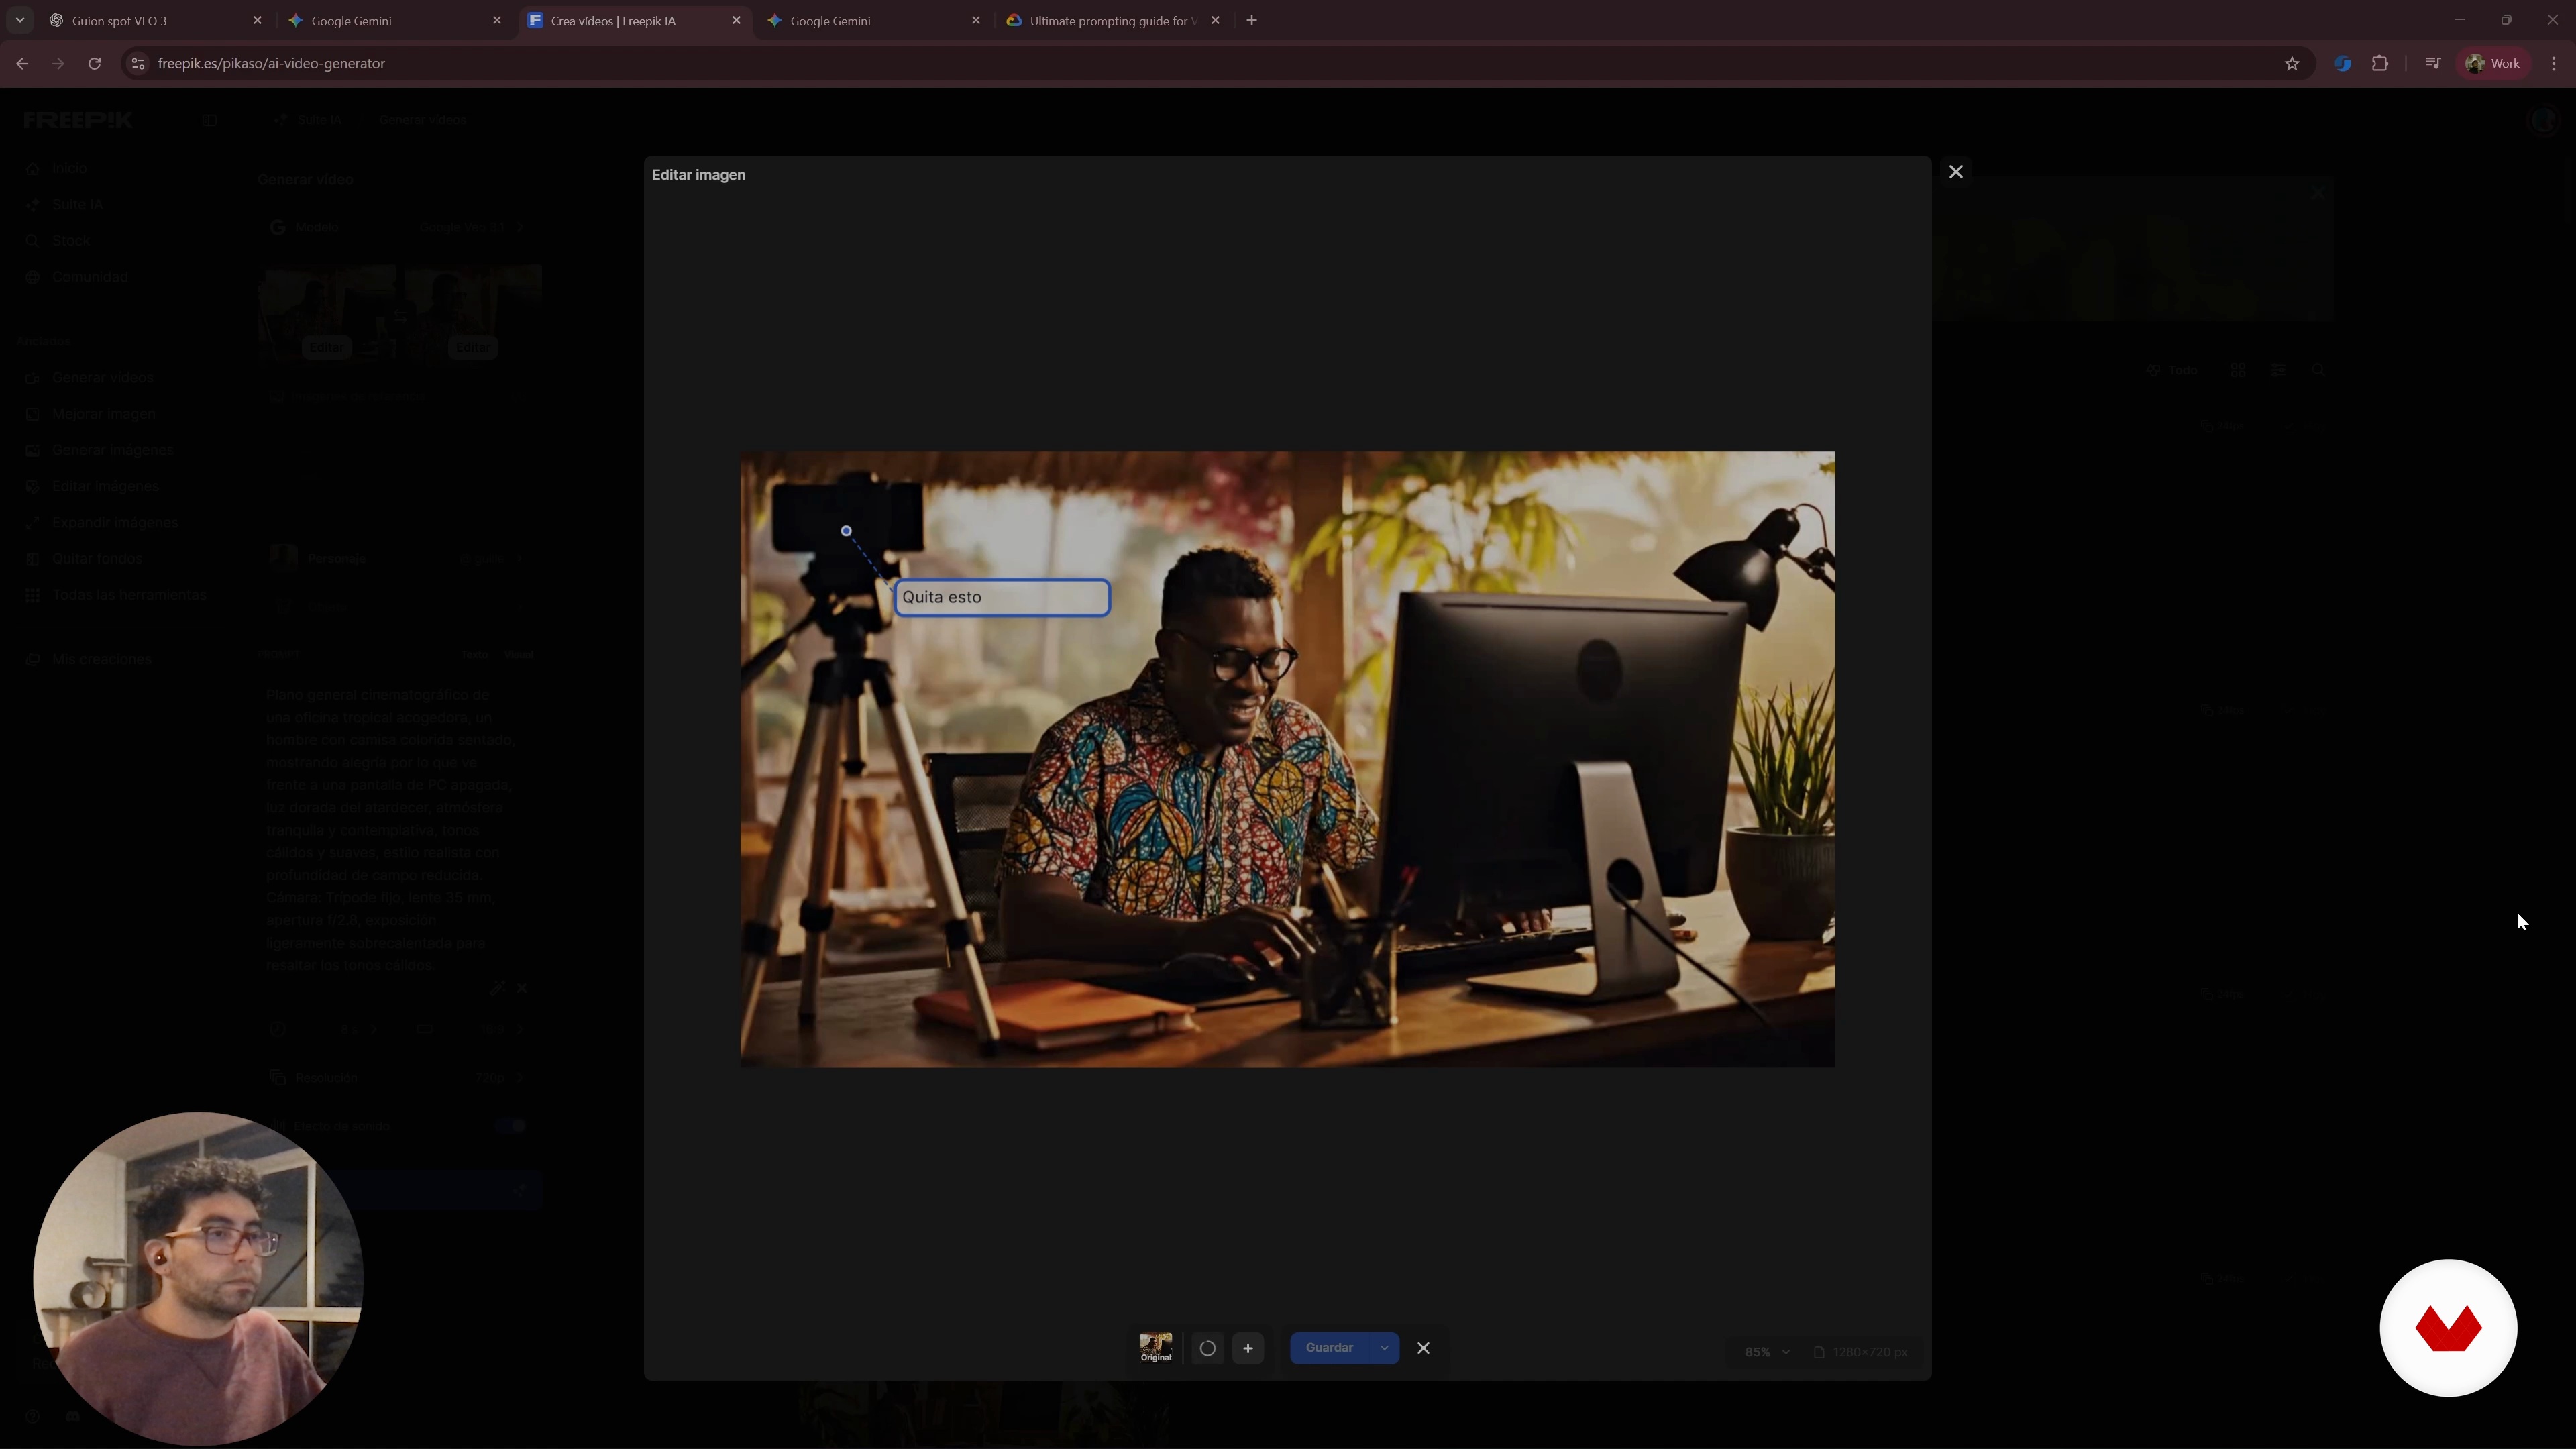2576x1449 pixels.
Task: Close the Editar imagen dialog
Action: click(1956, 172)
